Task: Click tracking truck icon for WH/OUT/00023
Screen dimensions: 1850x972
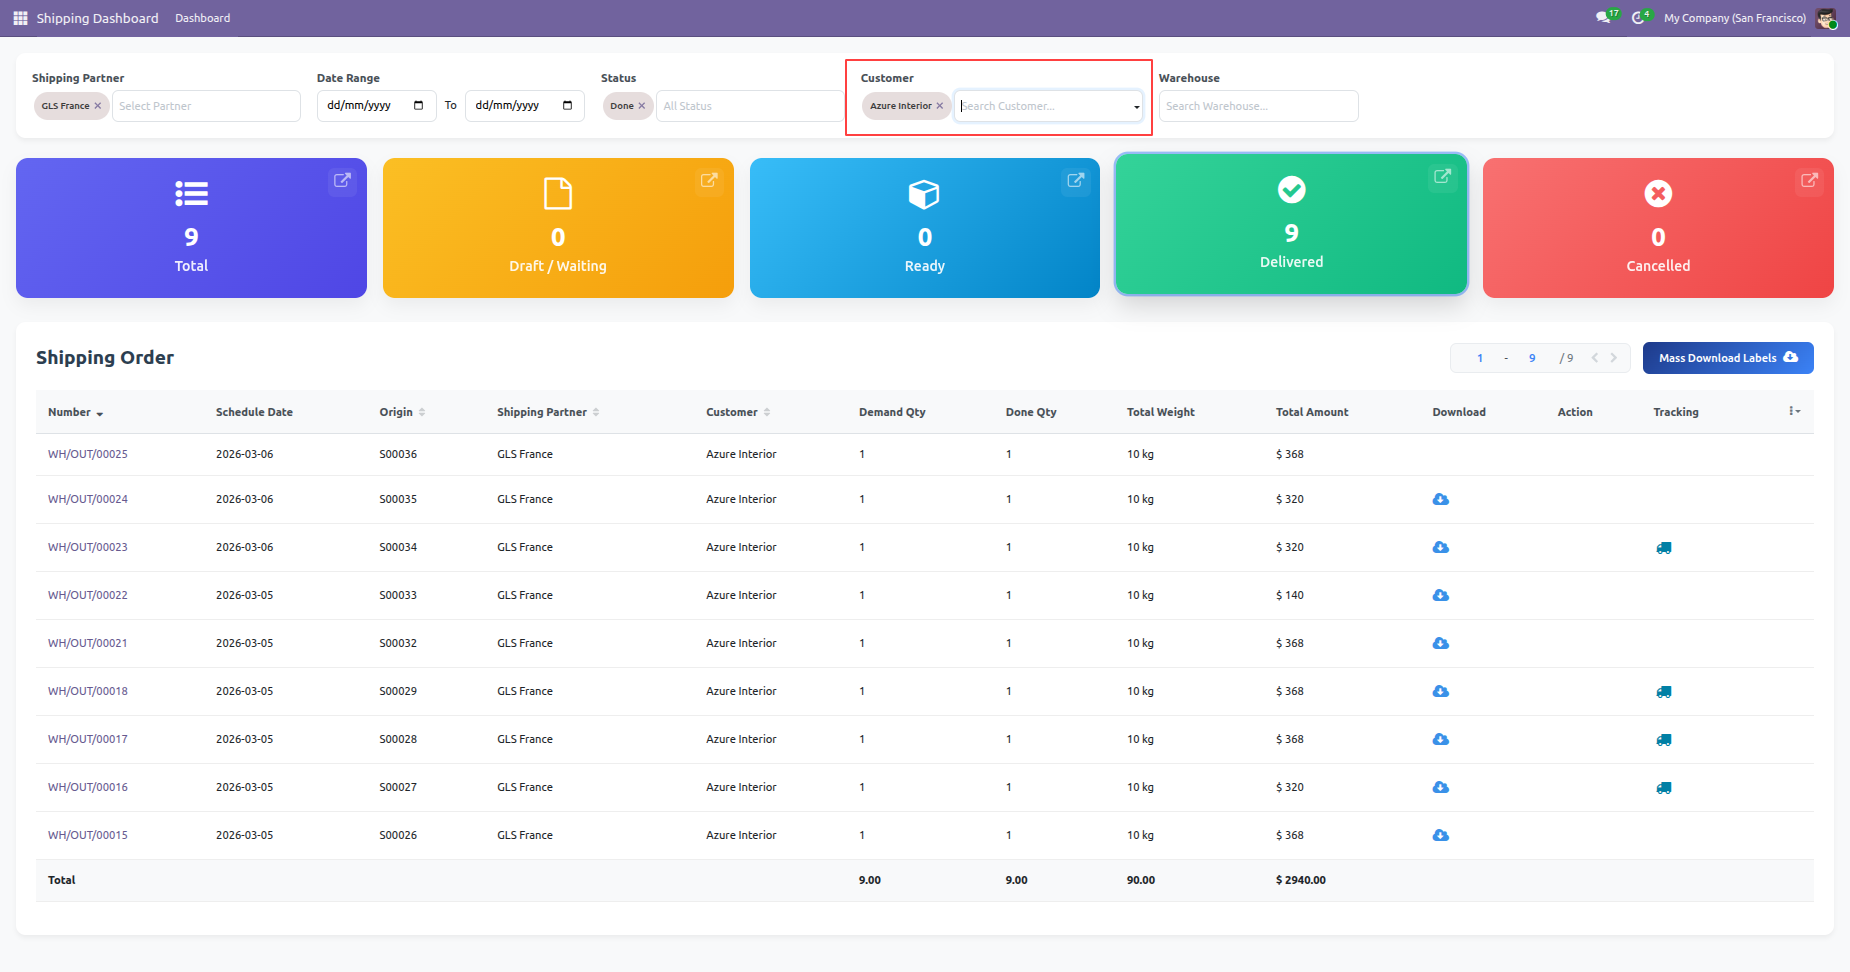Action: click(x=1663, y=548)
